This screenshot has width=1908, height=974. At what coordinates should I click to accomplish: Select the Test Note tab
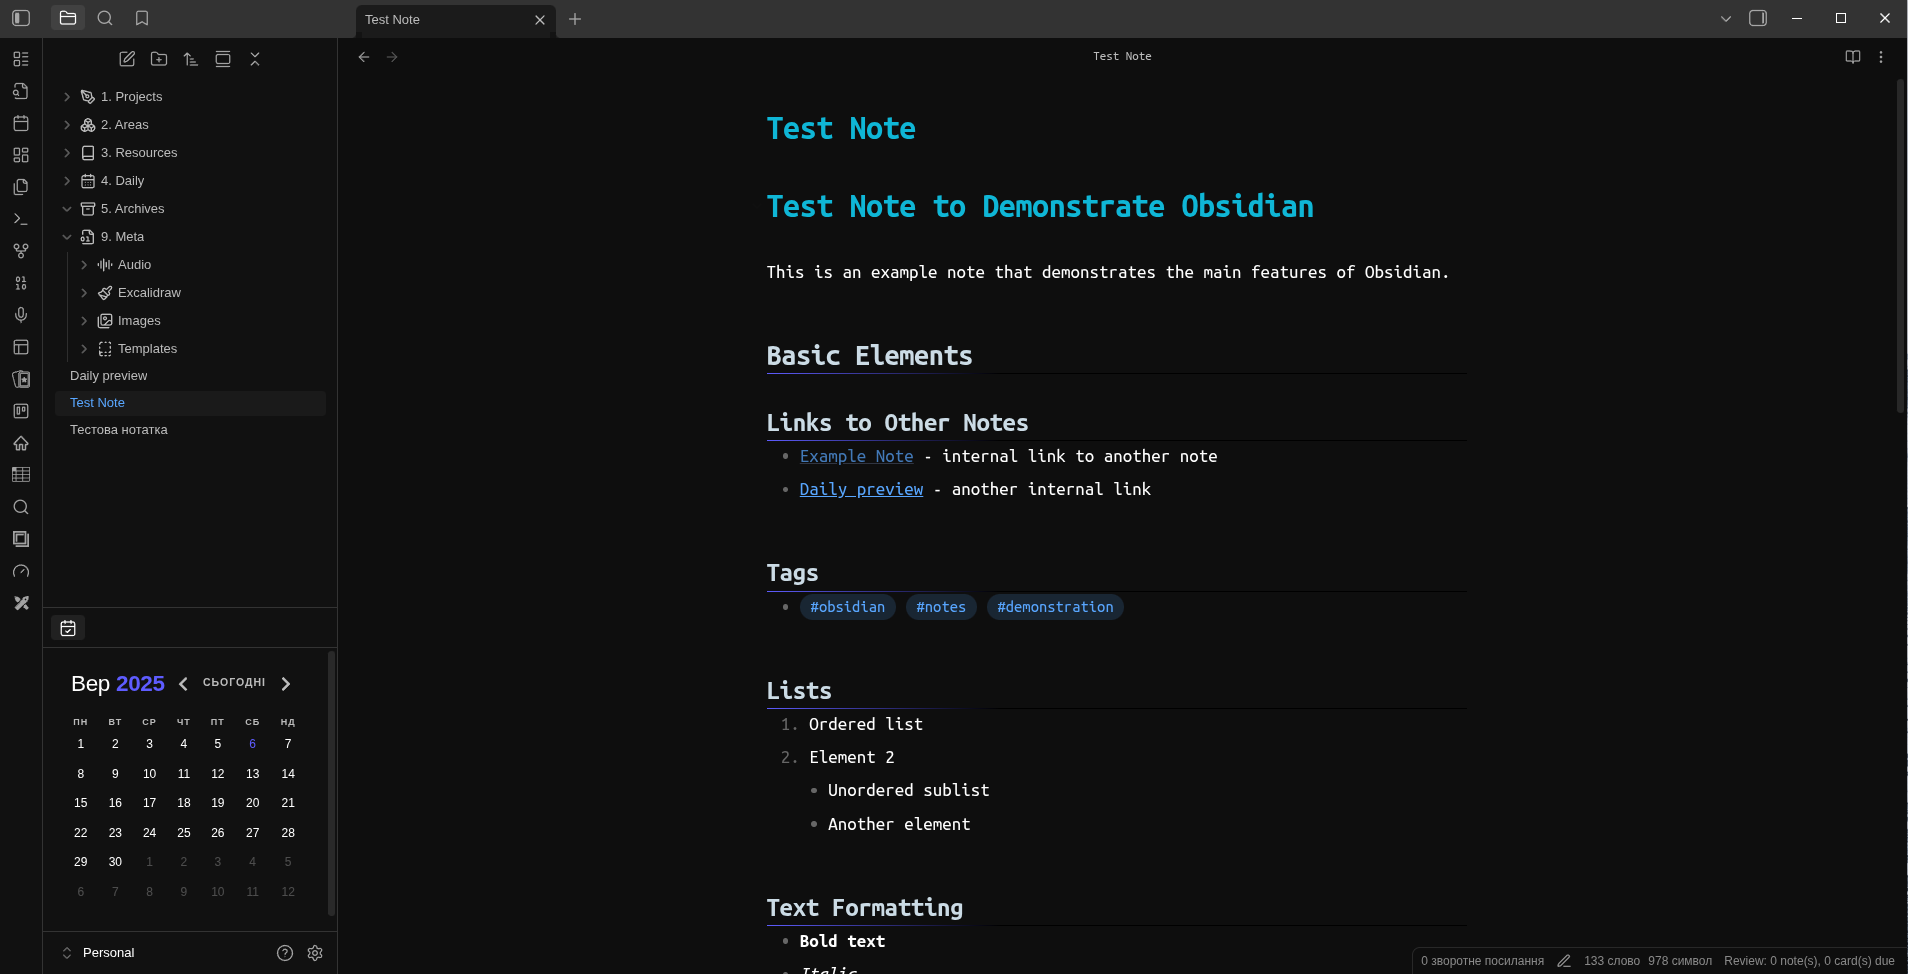(455, 20)
